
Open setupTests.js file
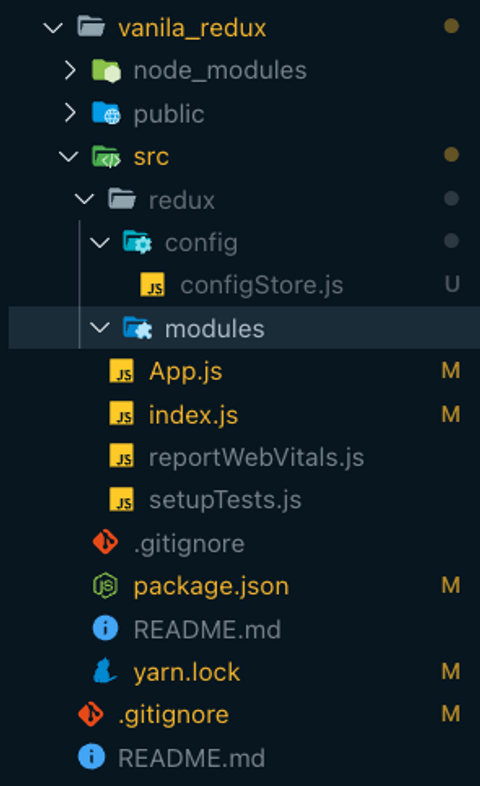click(x=225, y=500)
